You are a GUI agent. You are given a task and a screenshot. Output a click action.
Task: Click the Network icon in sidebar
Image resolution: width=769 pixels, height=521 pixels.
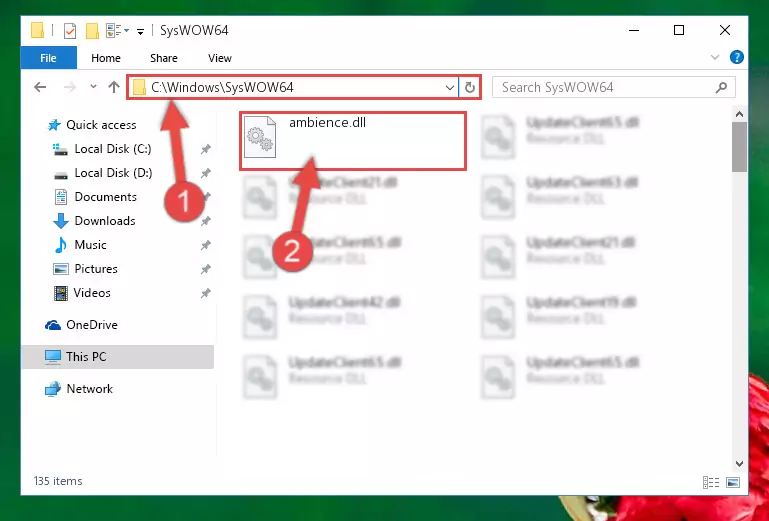tap(52, 389)
